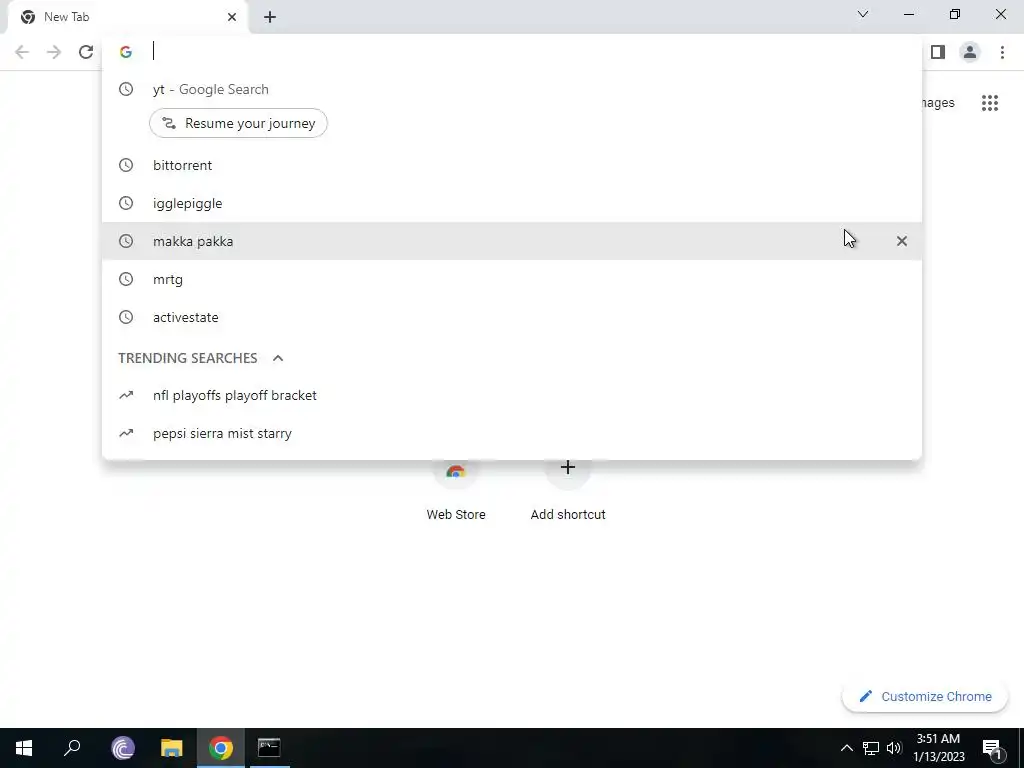The height and width of the screenshot is (768, 1024).
Task: Open pepsi sierra mist starry trending search
Action: [x=512, y=433]
